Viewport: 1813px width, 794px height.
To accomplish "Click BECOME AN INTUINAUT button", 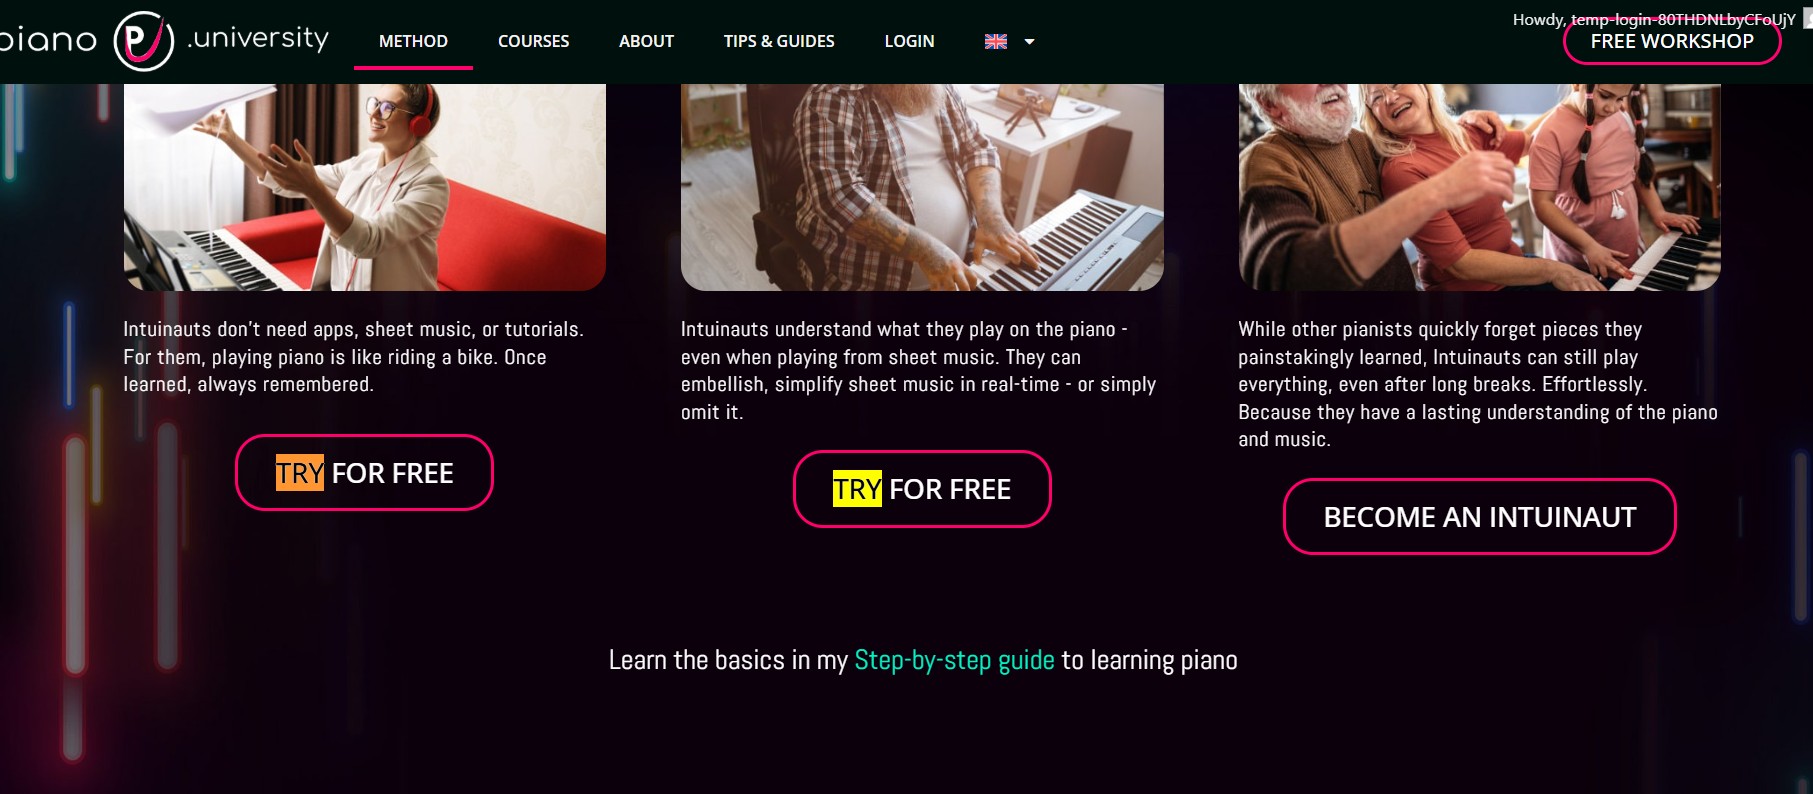I will click(x=1479, y=517).
